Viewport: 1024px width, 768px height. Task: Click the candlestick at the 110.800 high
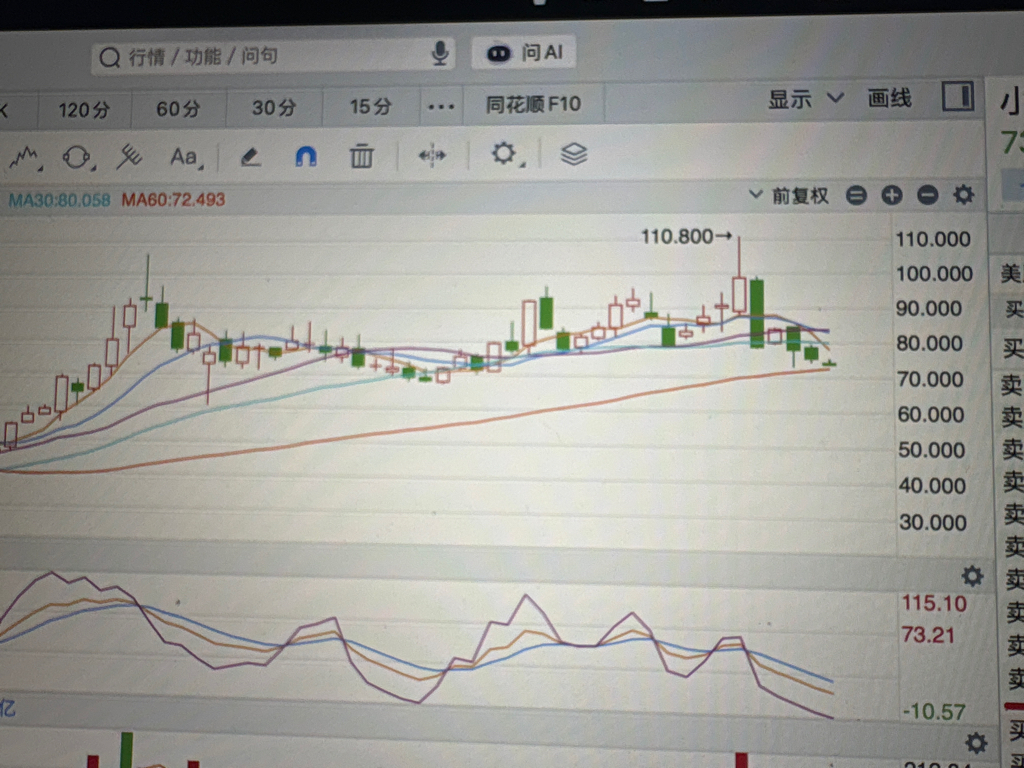(739, 295)
